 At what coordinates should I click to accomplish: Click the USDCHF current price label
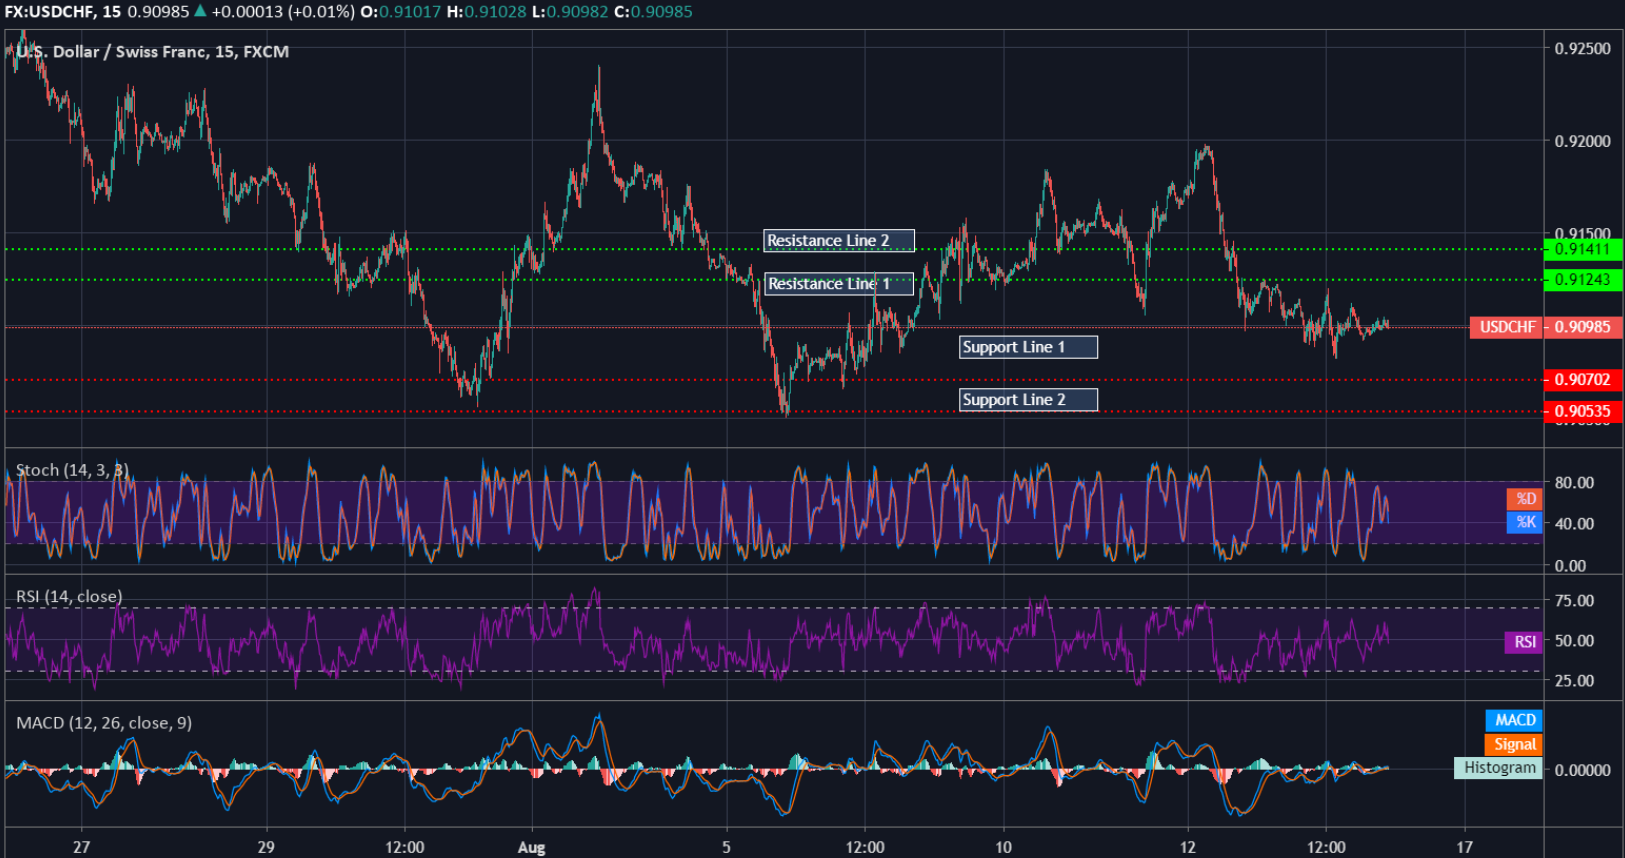tap(1506, 327)
